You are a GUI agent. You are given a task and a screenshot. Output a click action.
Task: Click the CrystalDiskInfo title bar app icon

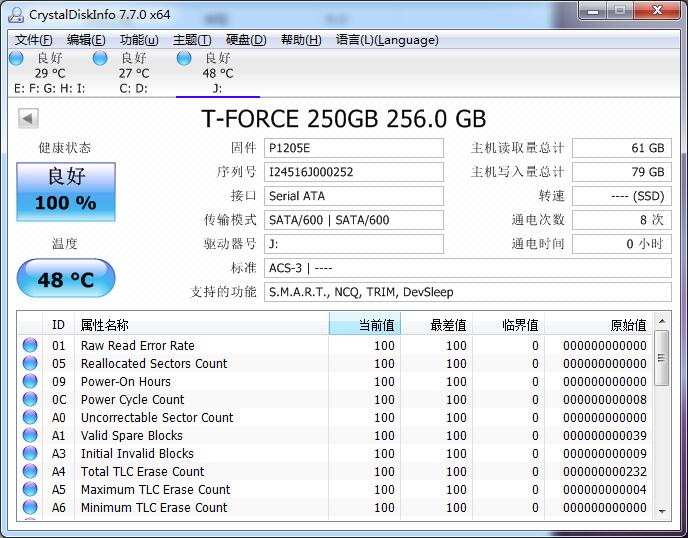[x=16, y=14]
